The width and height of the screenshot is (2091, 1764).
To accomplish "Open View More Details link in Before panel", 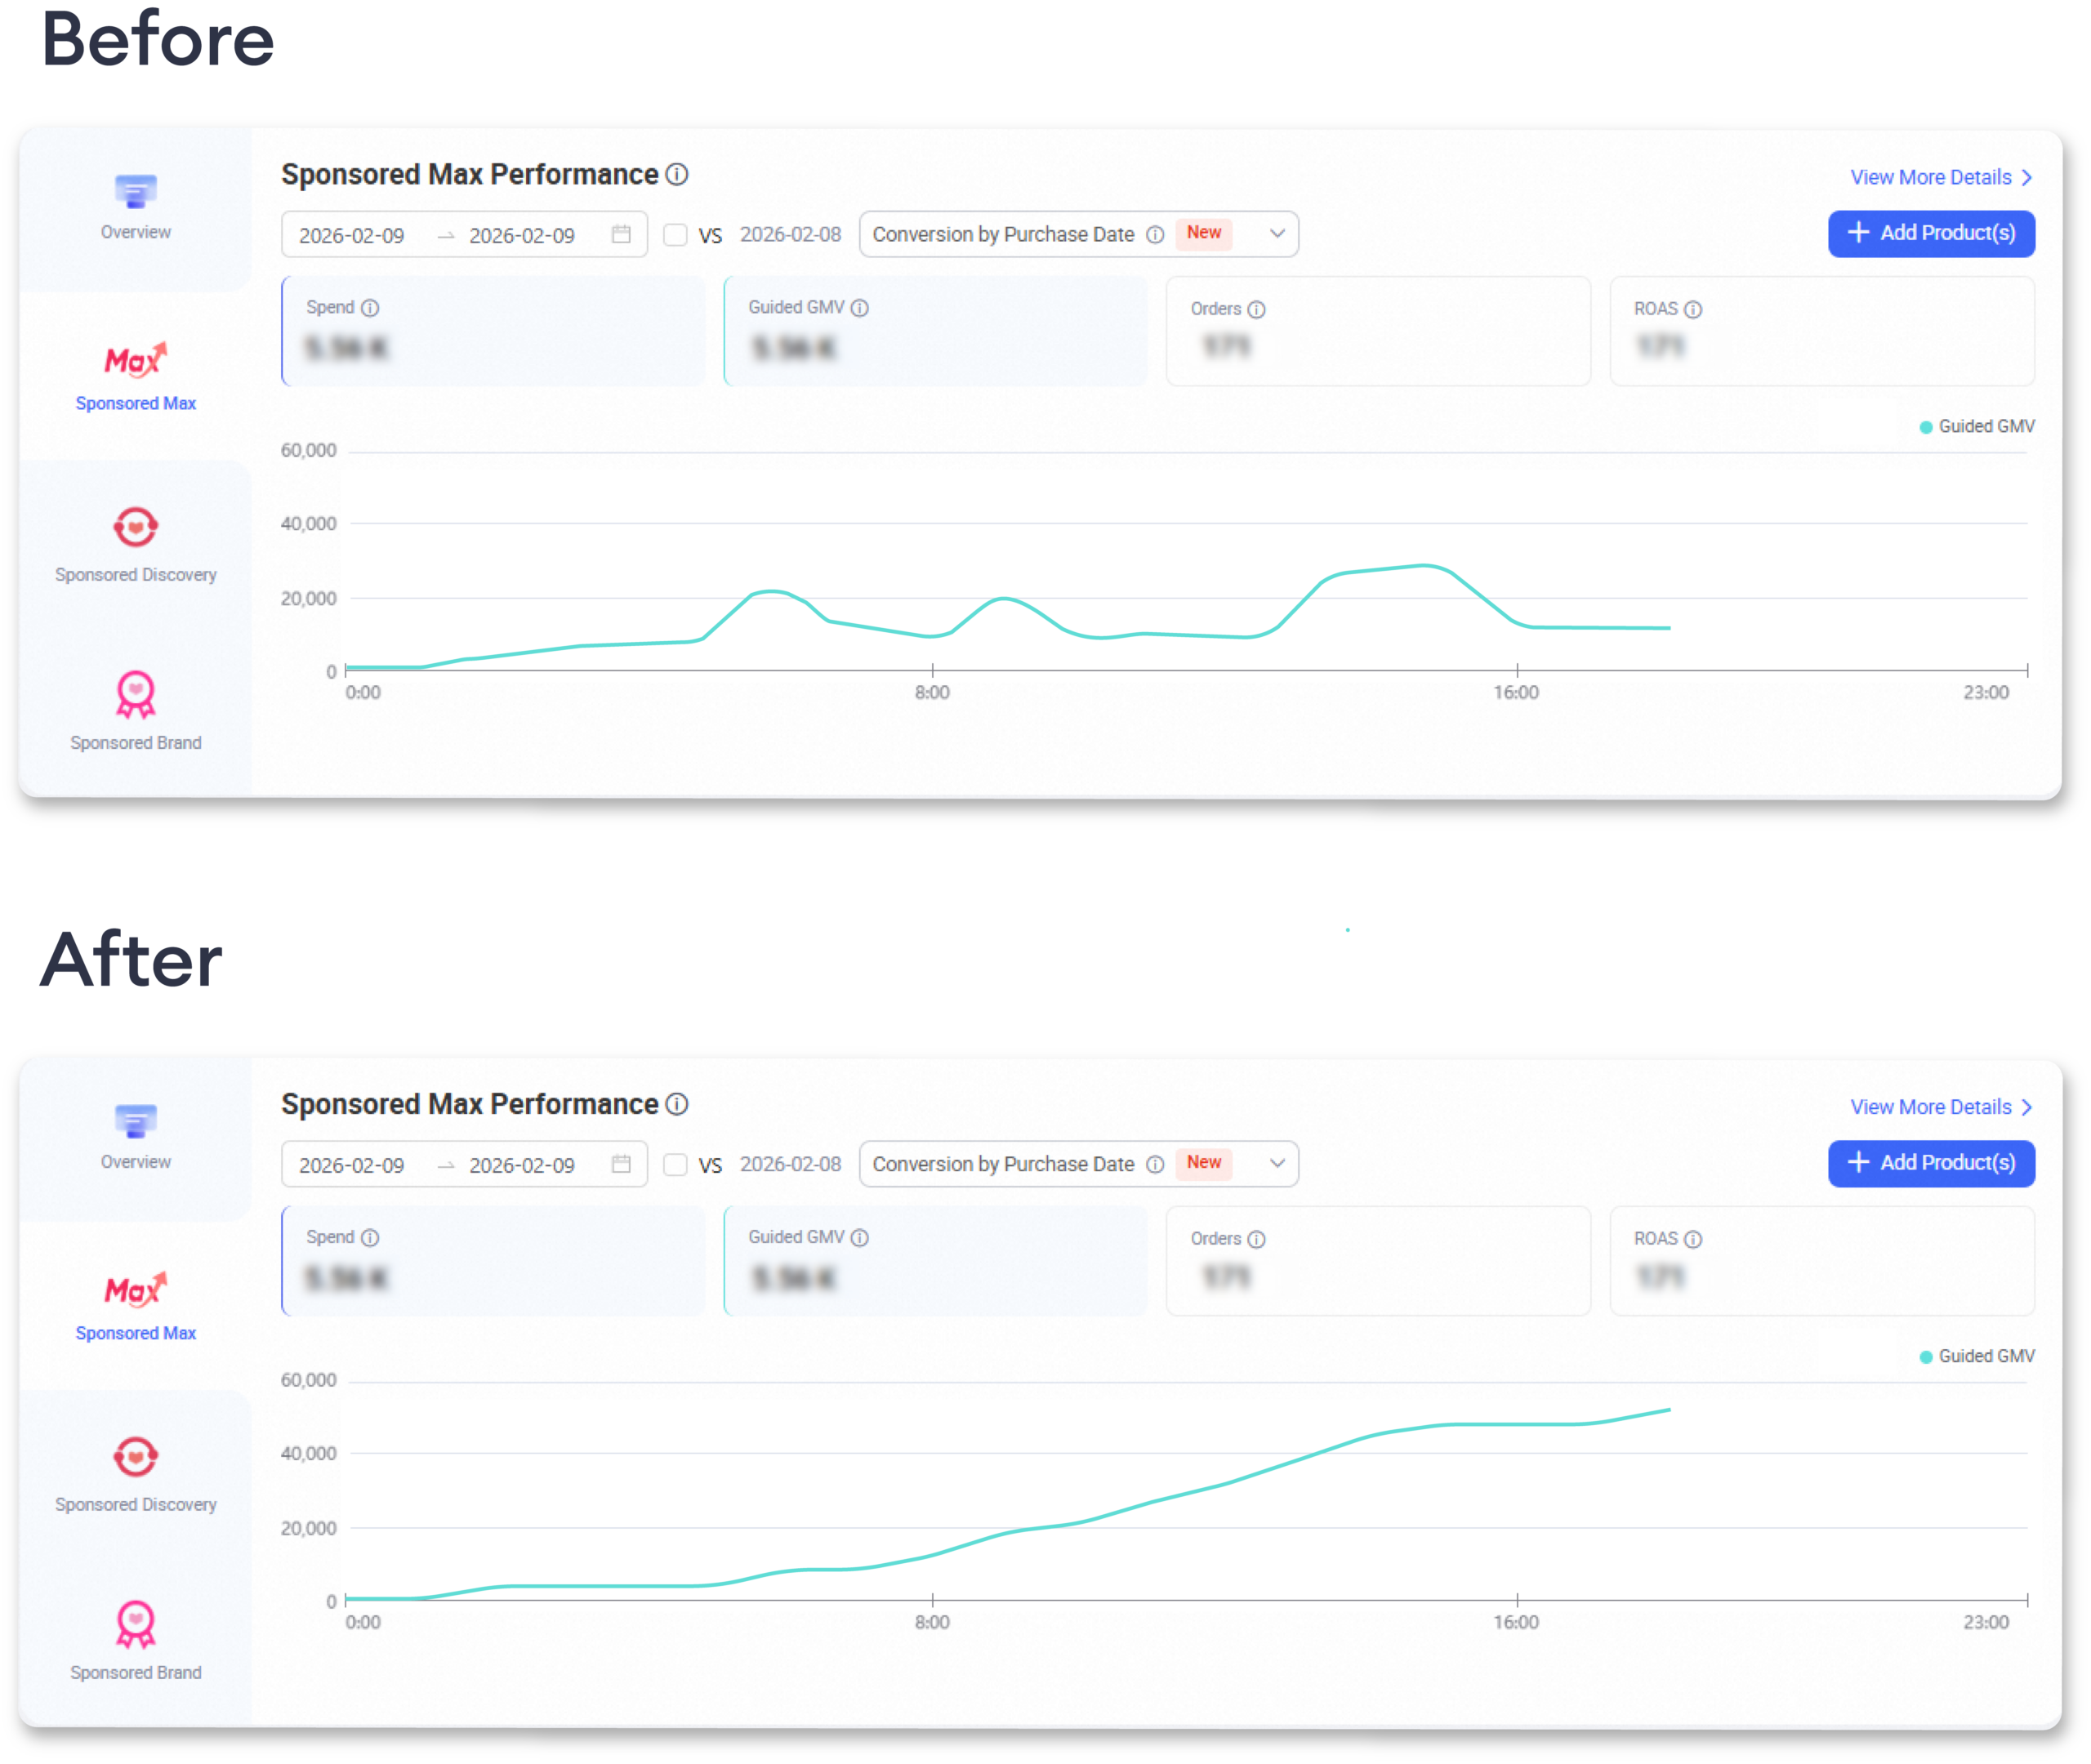I will [x=1931, y=178].
